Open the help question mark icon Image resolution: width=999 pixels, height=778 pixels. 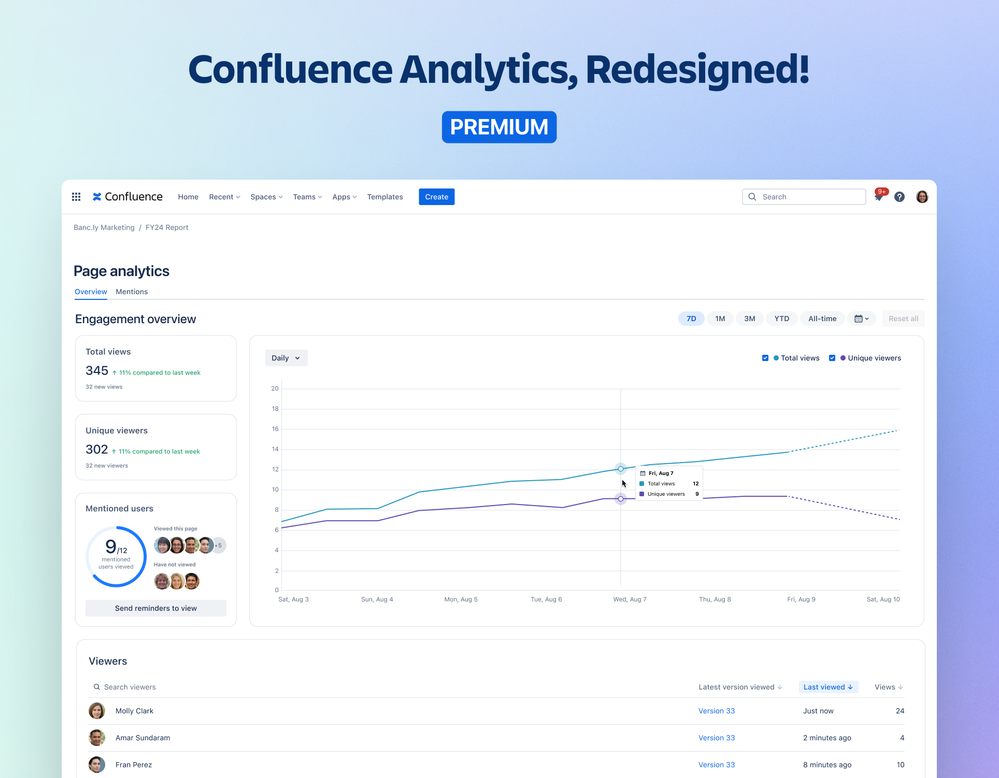coord(899,197)
